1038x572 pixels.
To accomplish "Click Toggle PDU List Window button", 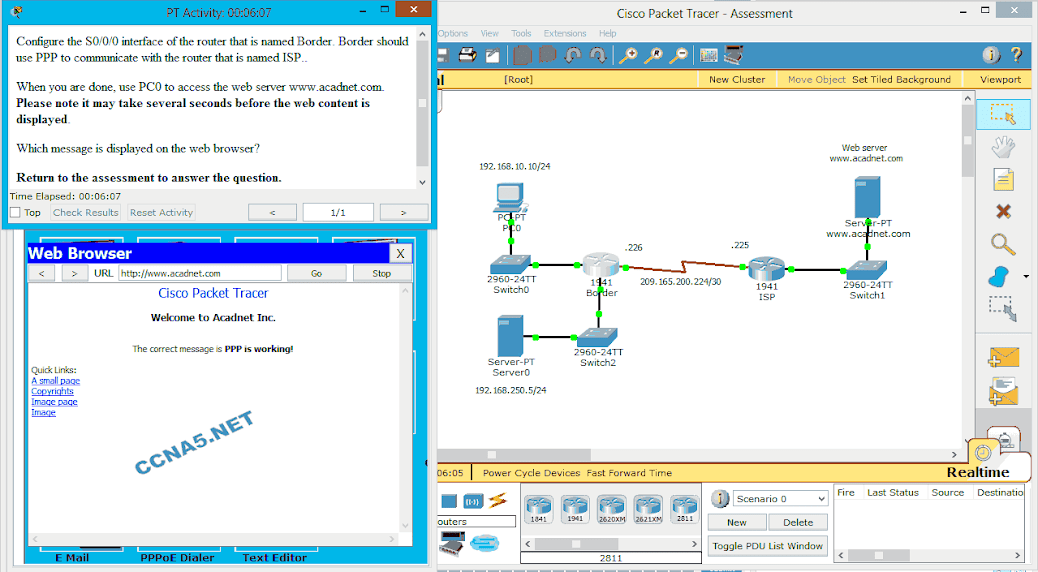I will coord(768,546).
